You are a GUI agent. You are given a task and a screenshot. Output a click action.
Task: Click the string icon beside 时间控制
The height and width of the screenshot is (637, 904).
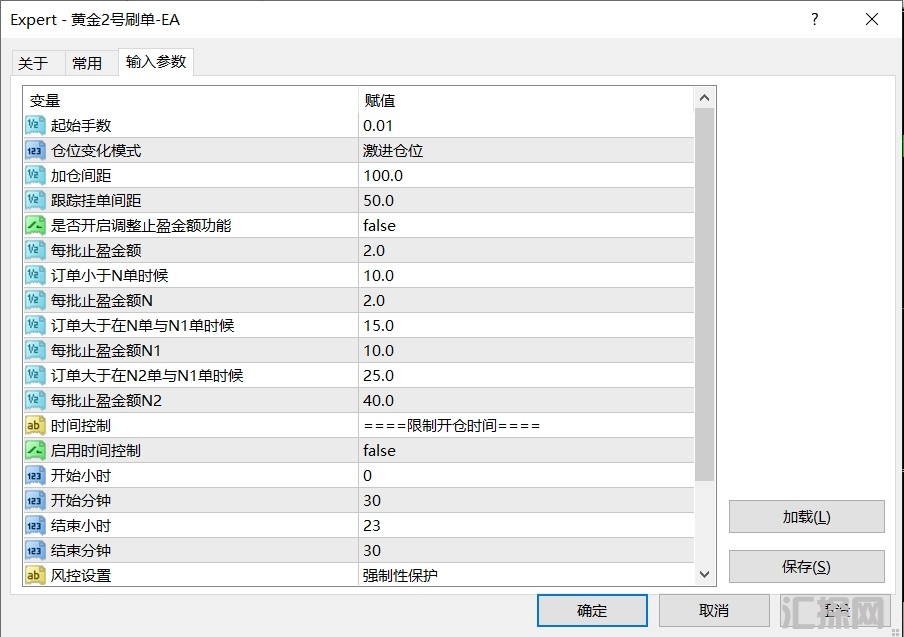35,426
